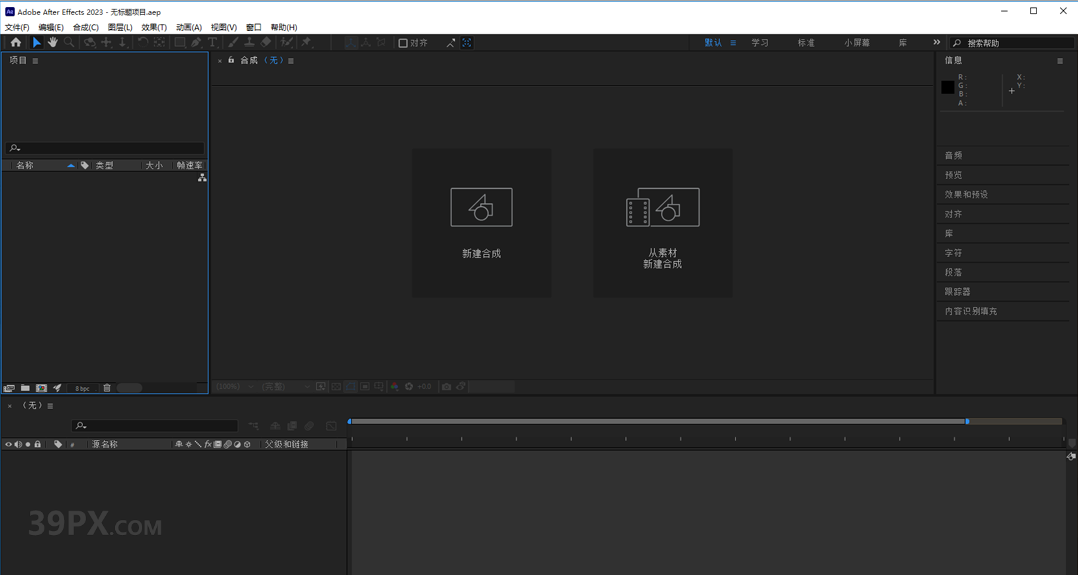Click the flowchart icon in project panel

click(x=202, y=177)
